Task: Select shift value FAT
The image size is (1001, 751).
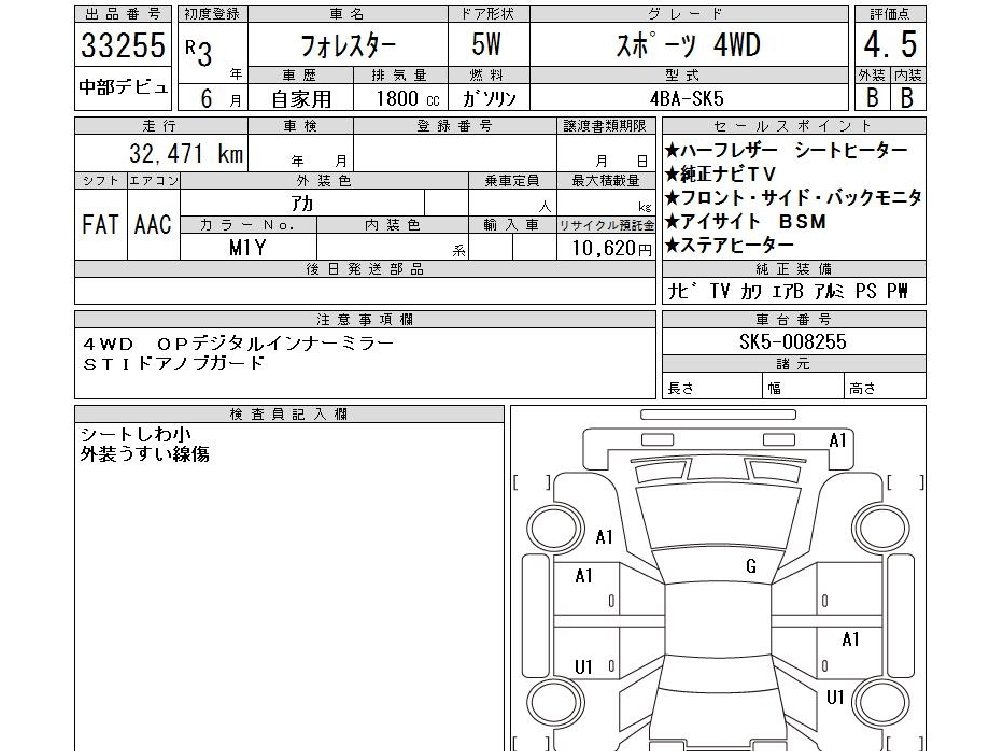Action: click(x=100, y=225)
